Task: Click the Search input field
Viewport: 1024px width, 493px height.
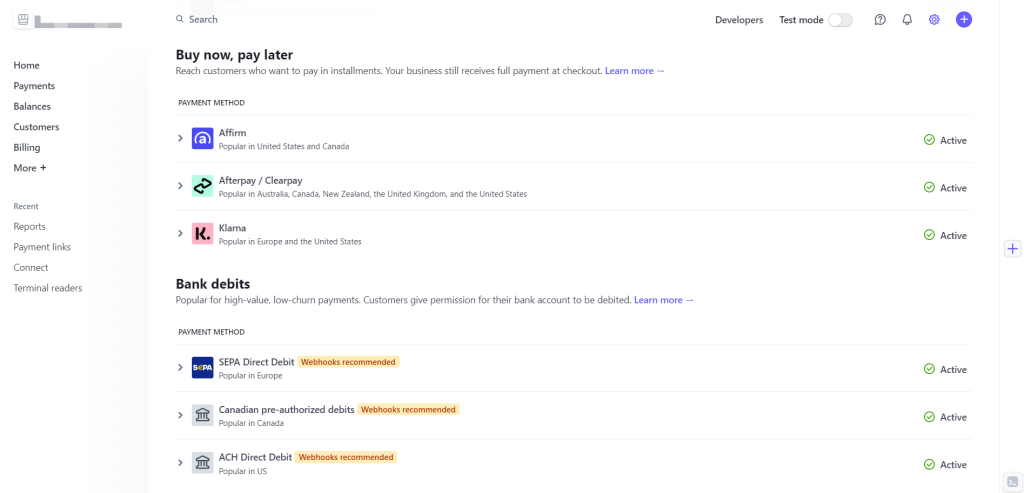Action: click(x=203, y=20)
